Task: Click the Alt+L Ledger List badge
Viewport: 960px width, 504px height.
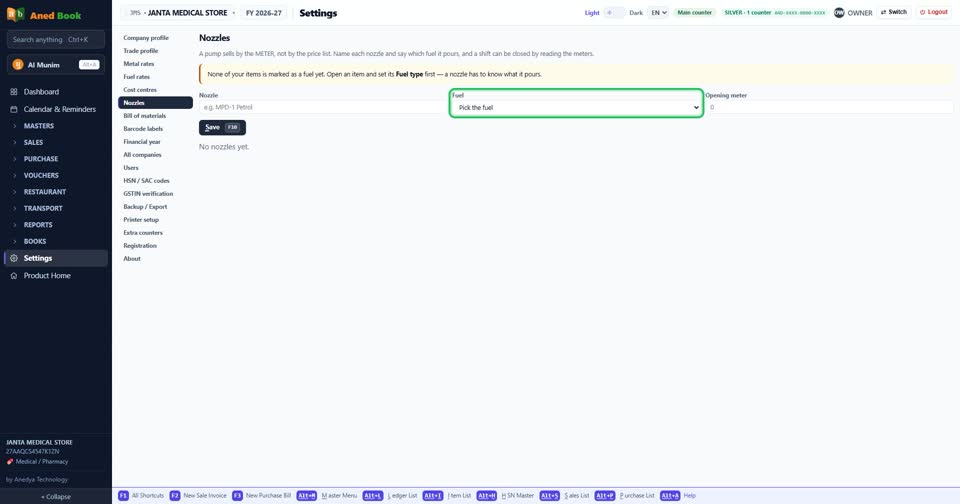Action: point(372,495)
